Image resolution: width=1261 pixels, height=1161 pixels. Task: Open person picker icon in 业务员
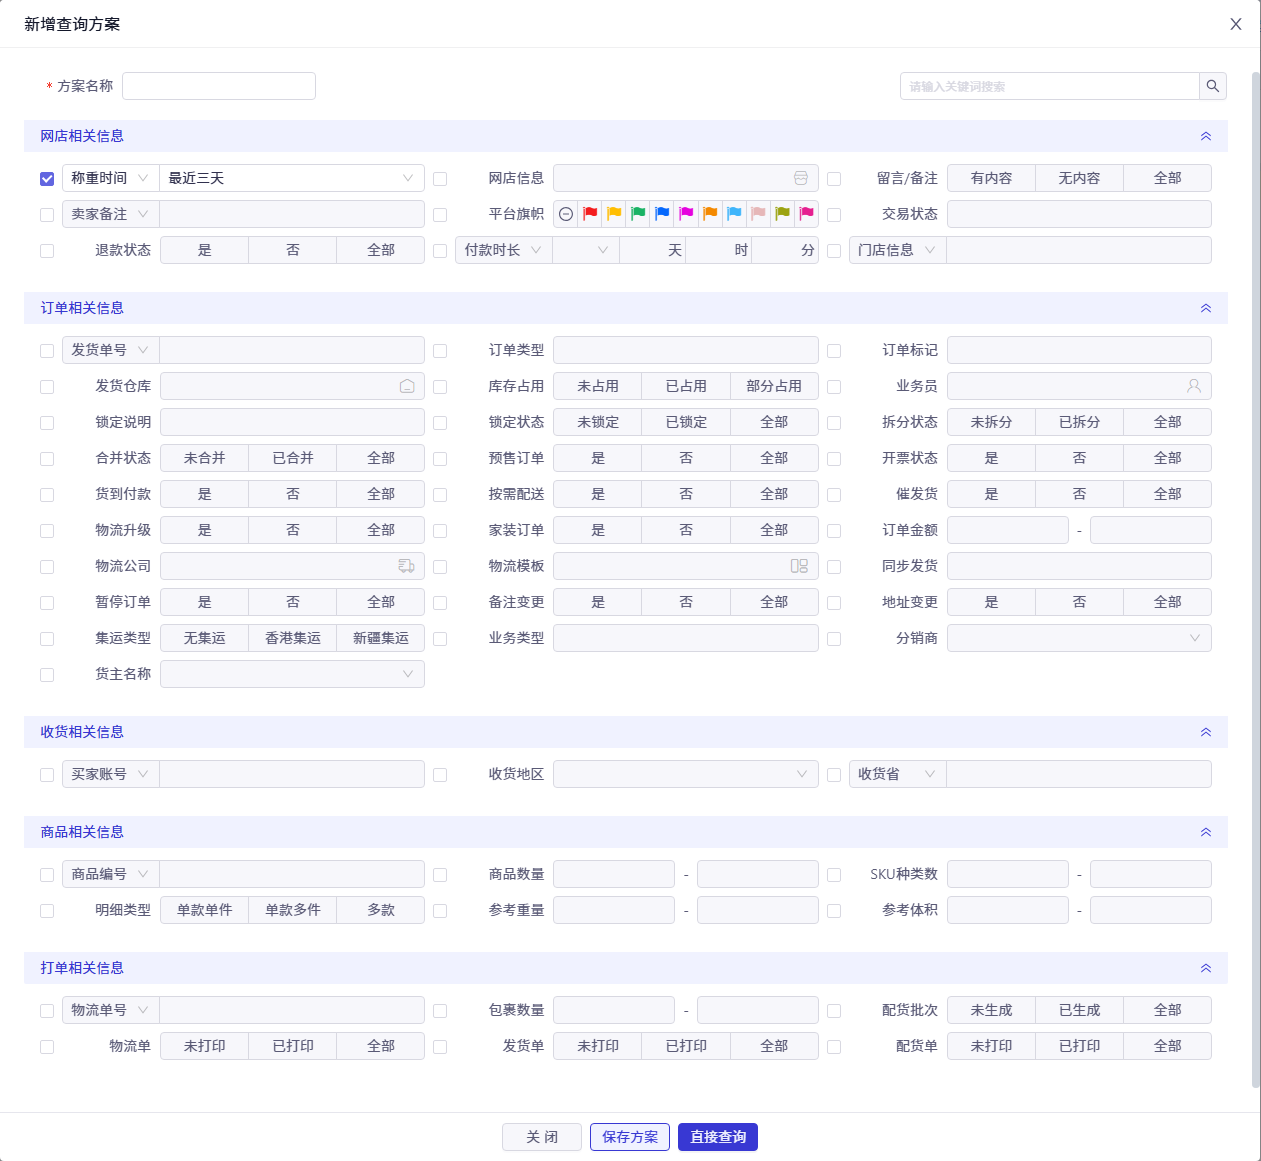[1194, 386]
